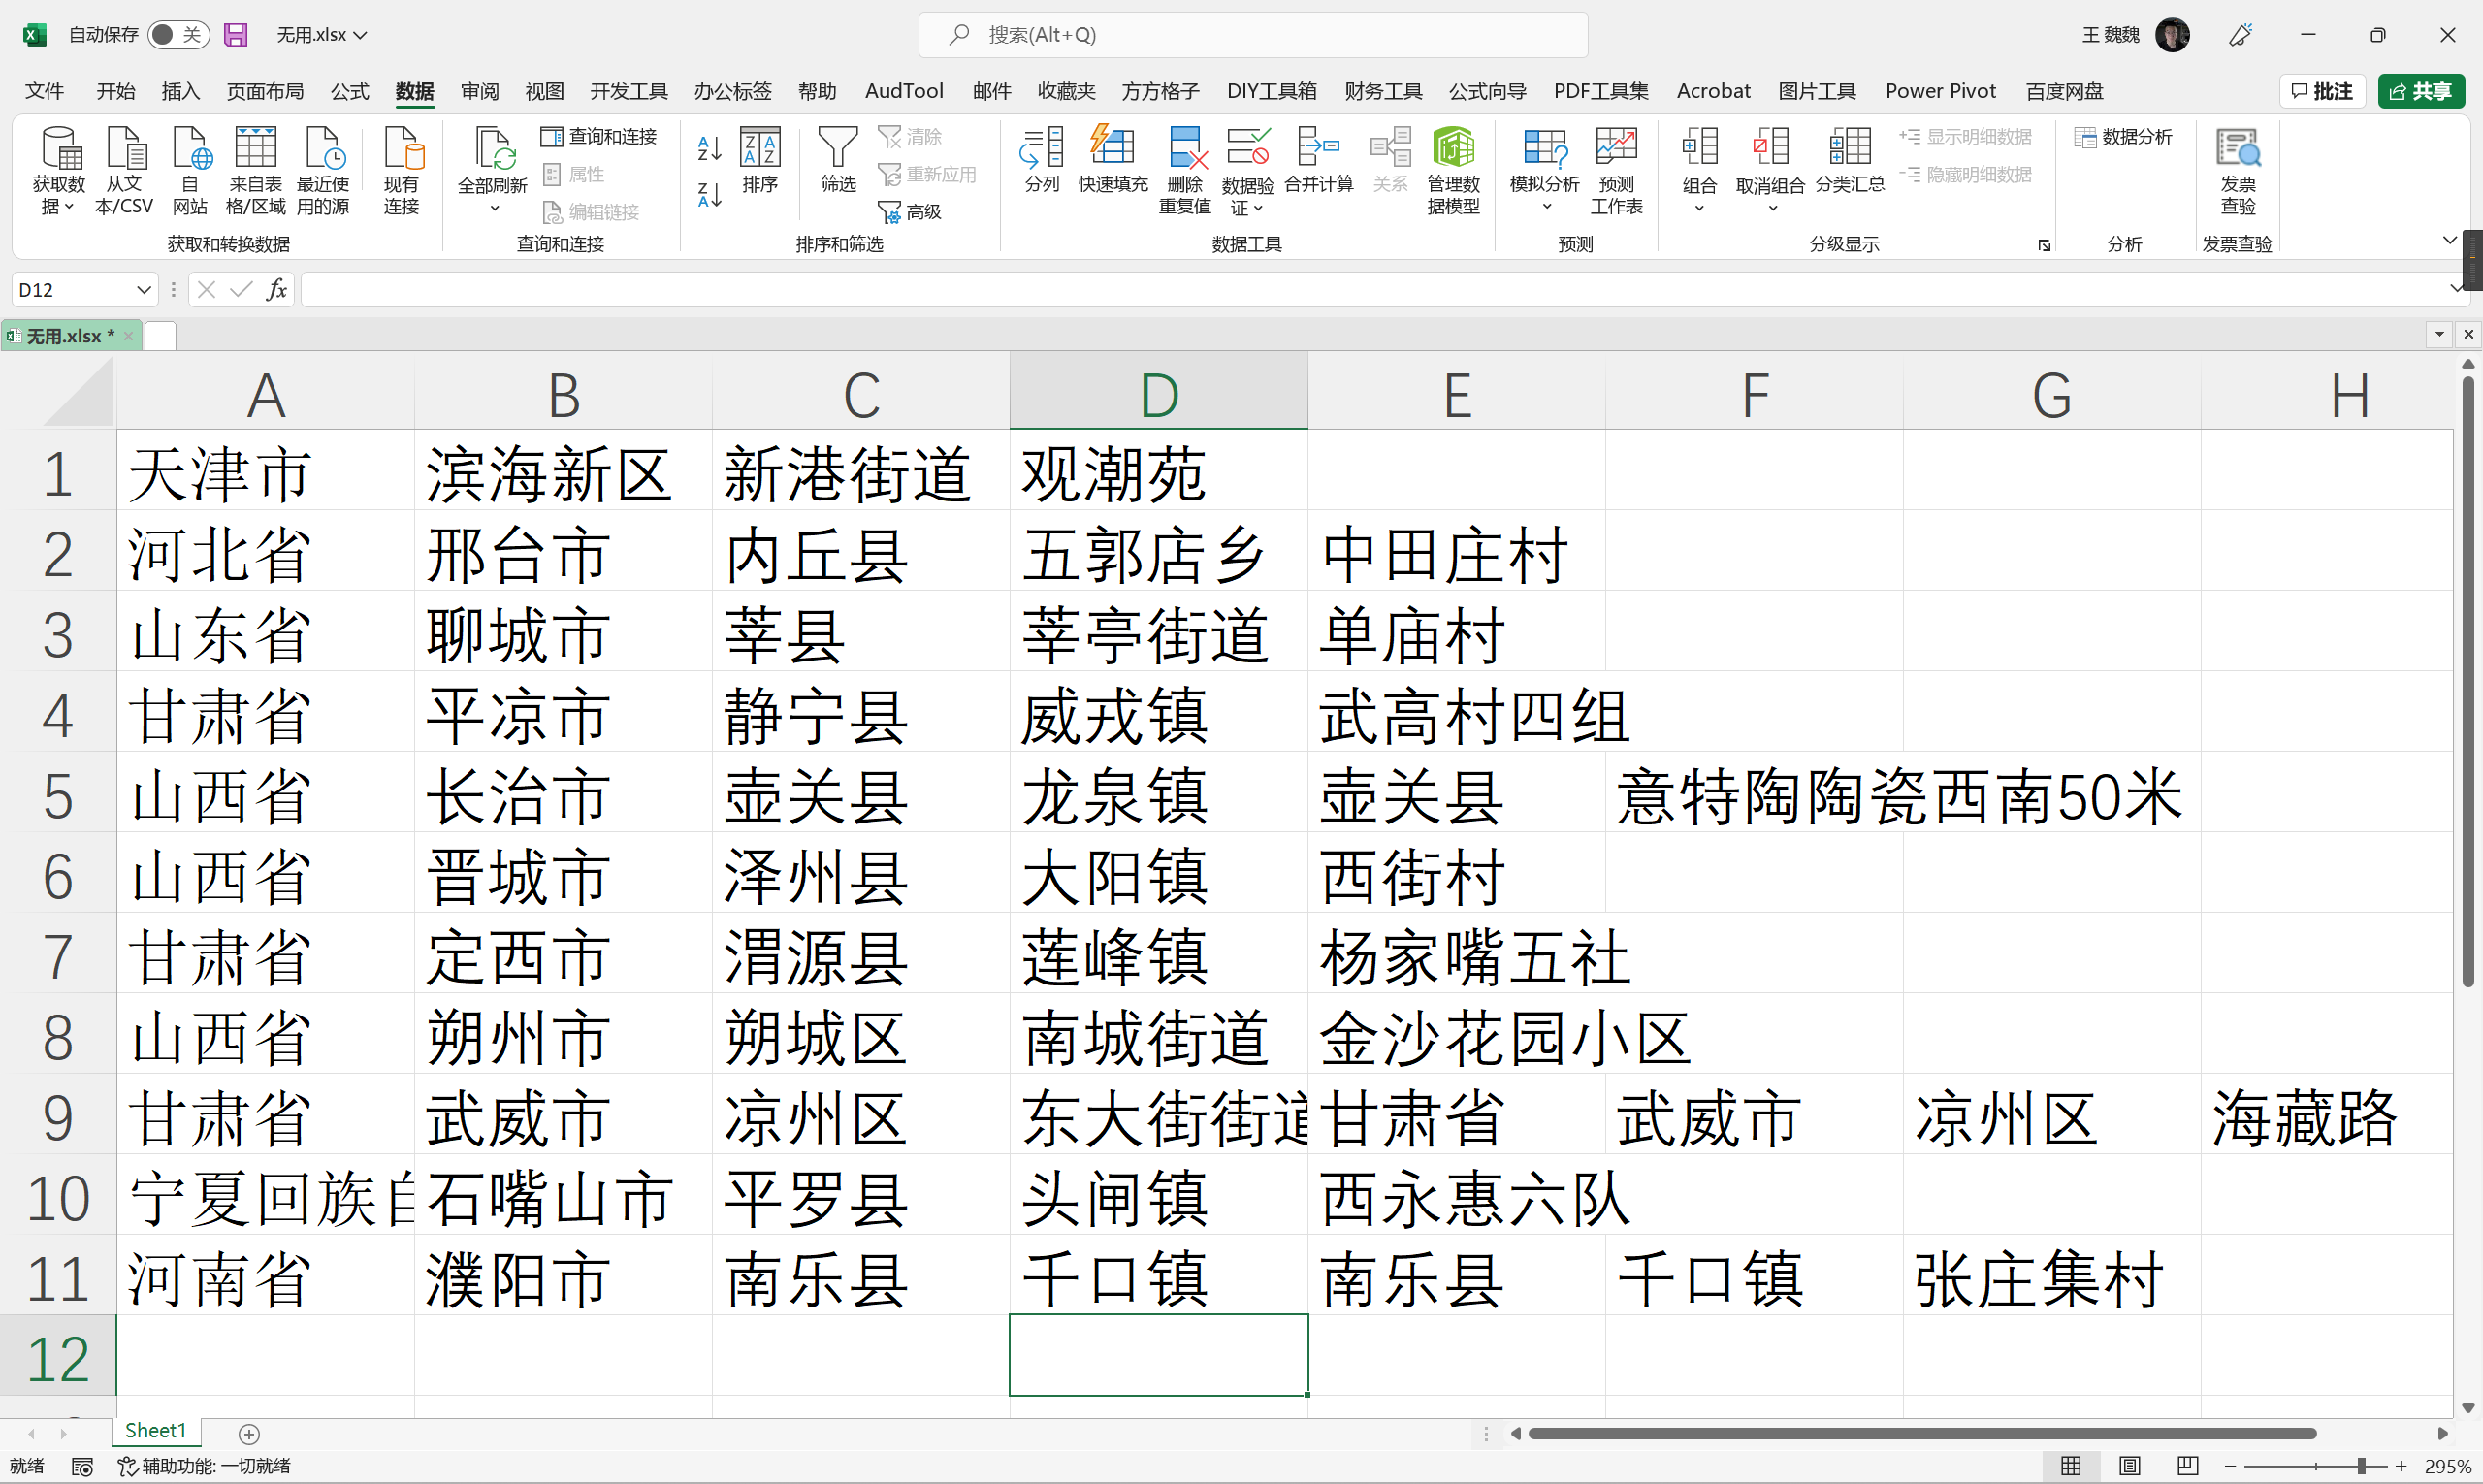Click sort ascending A-Z icon
The width and height of the screenshot is (2483, 1484).
709,148
